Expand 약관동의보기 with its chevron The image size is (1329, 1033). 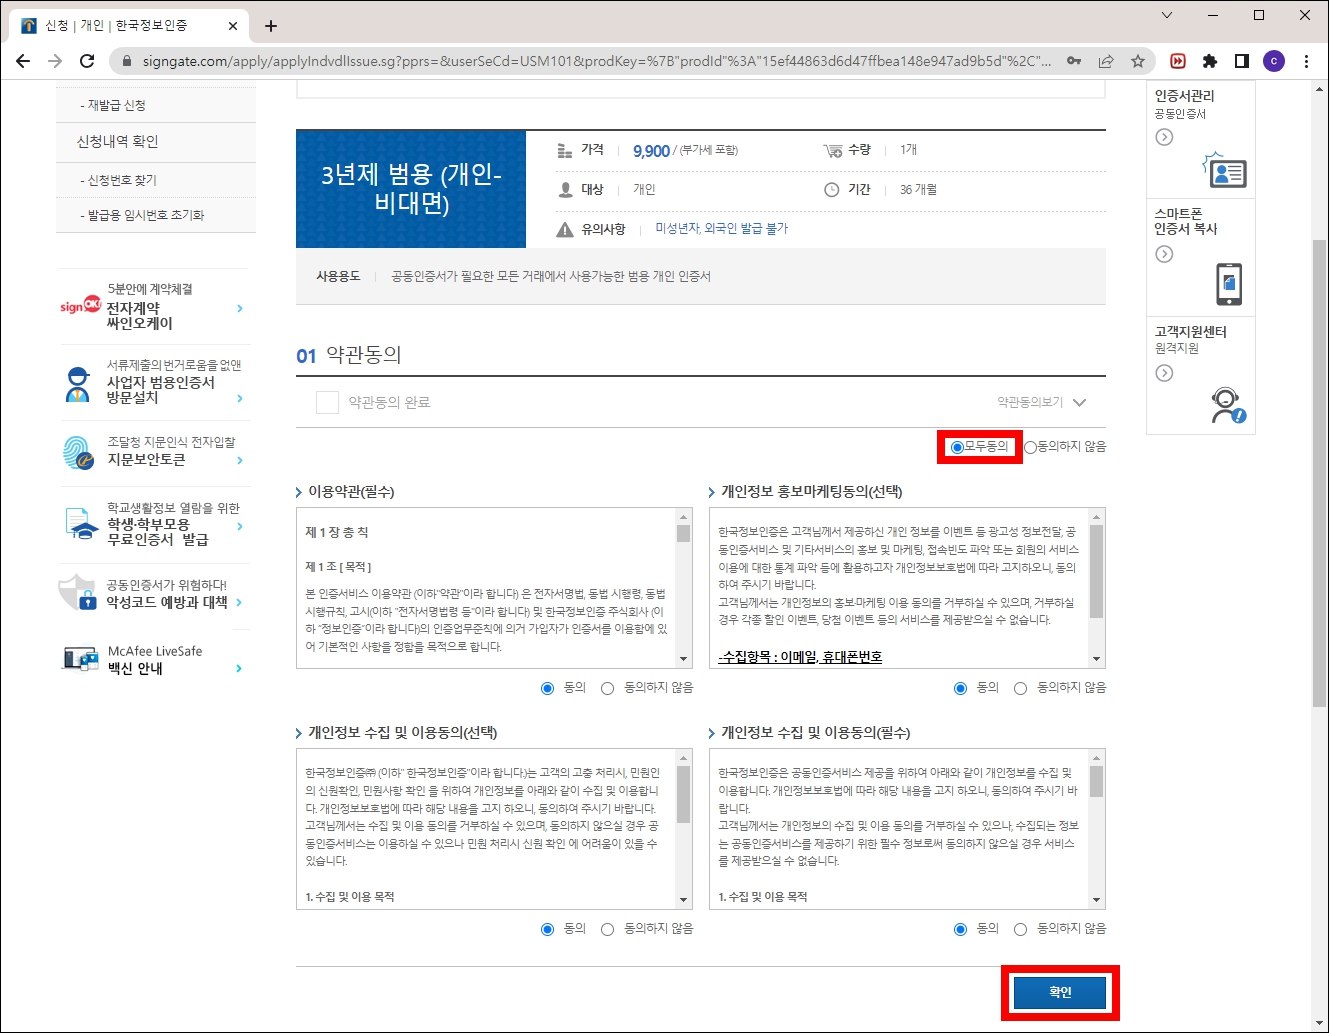click(1078, 403)
